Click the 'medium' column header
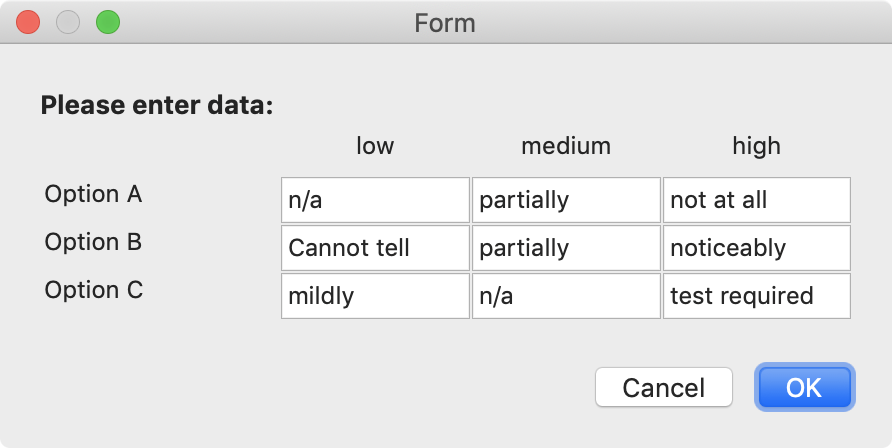Viewport: 892px width, 448px height. [566, 146]
